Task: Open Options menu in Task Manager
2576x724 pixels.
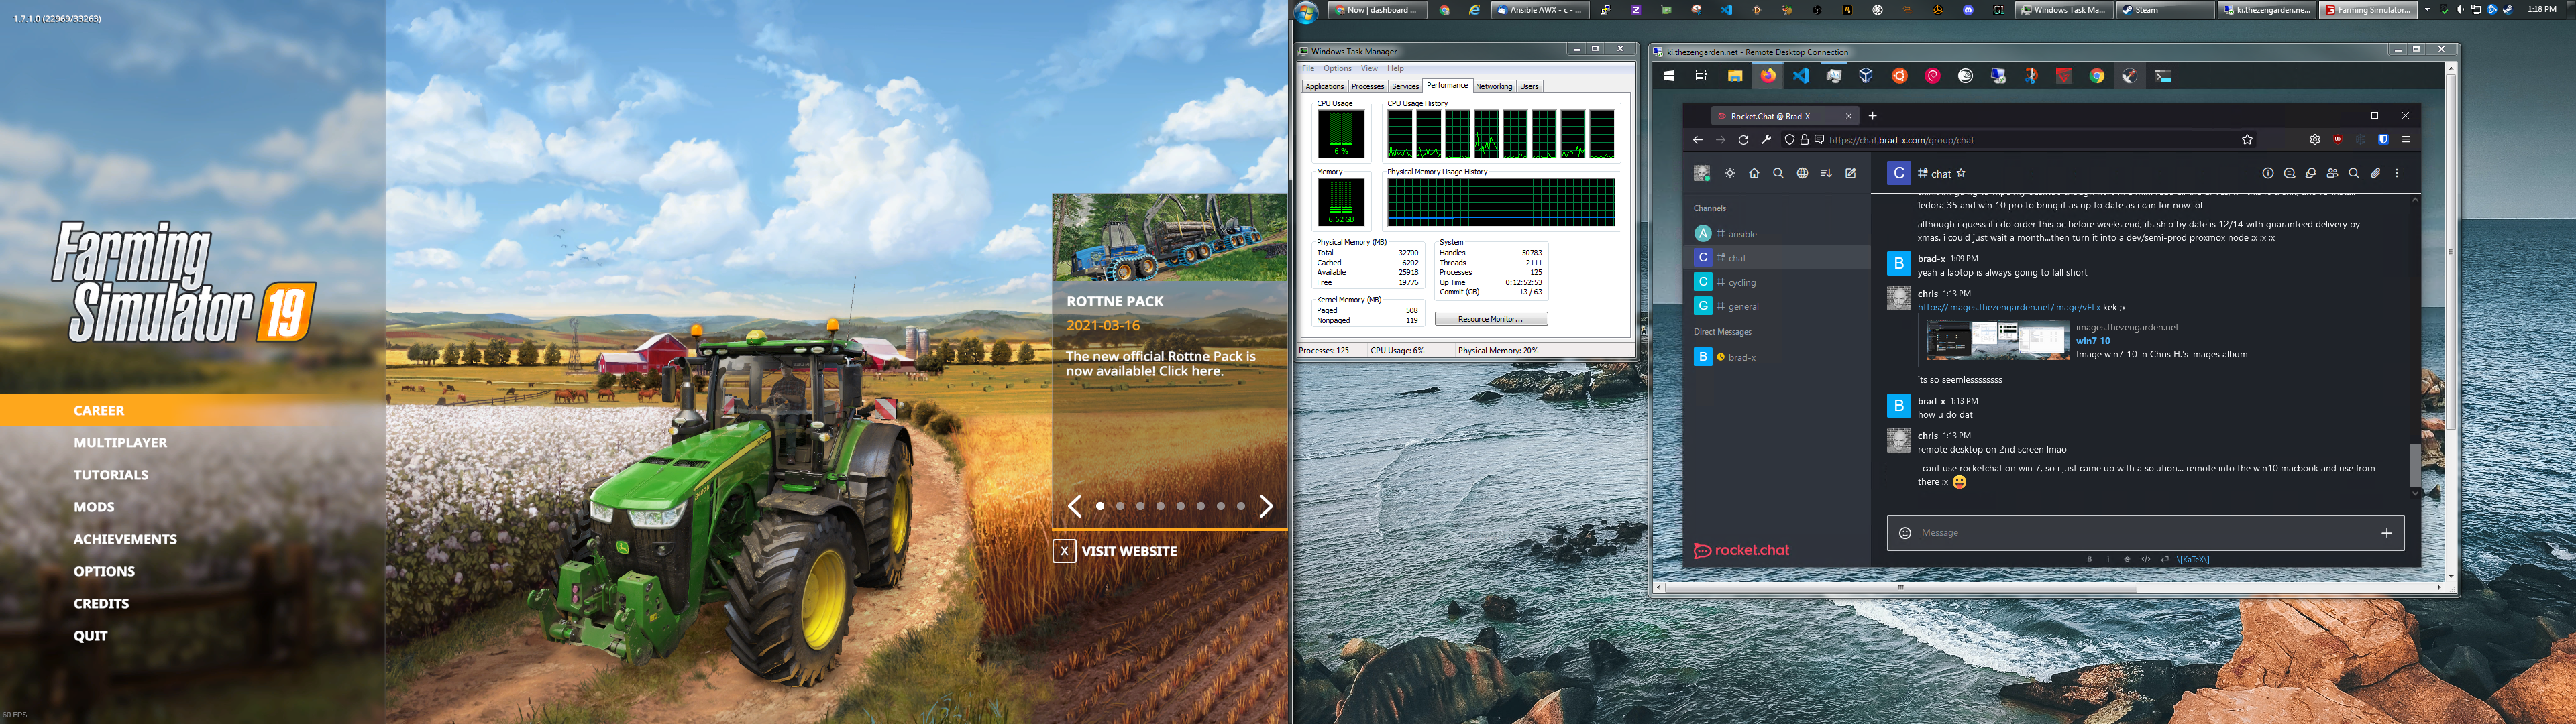Action: [1337, 69]
